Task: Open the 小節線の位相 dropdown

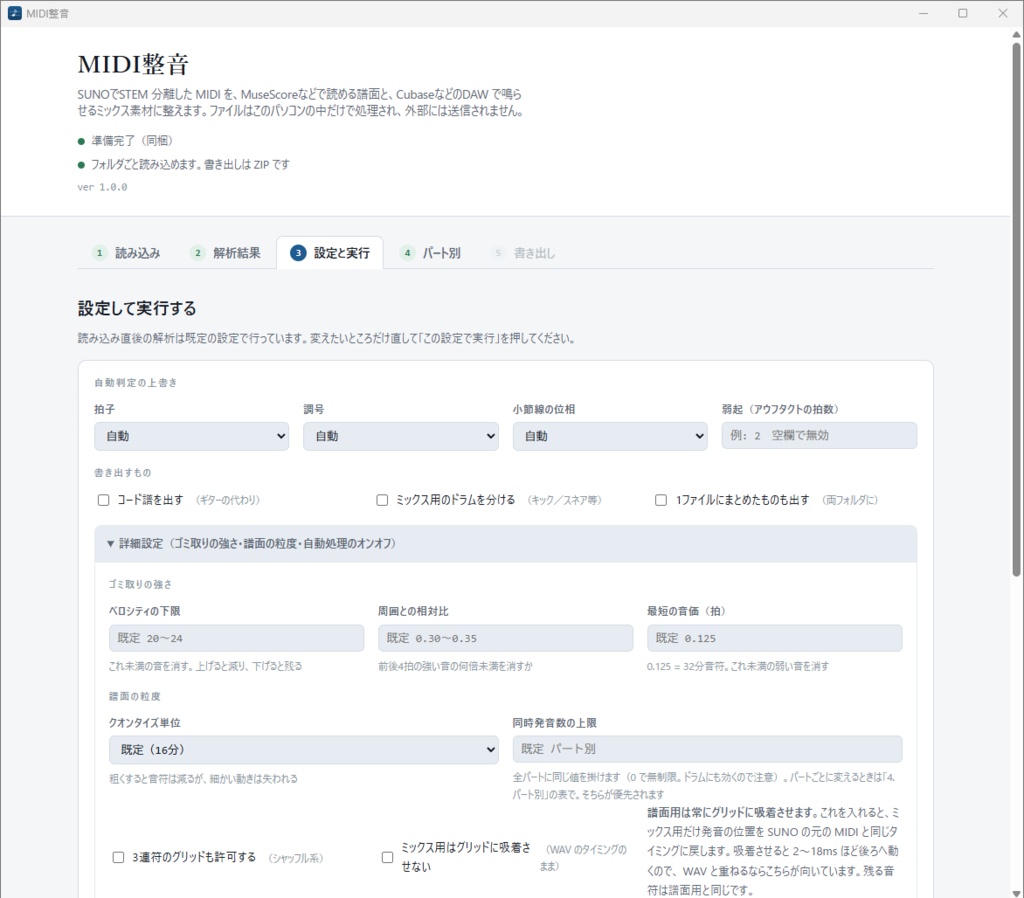Action: (x=610, y=436)
